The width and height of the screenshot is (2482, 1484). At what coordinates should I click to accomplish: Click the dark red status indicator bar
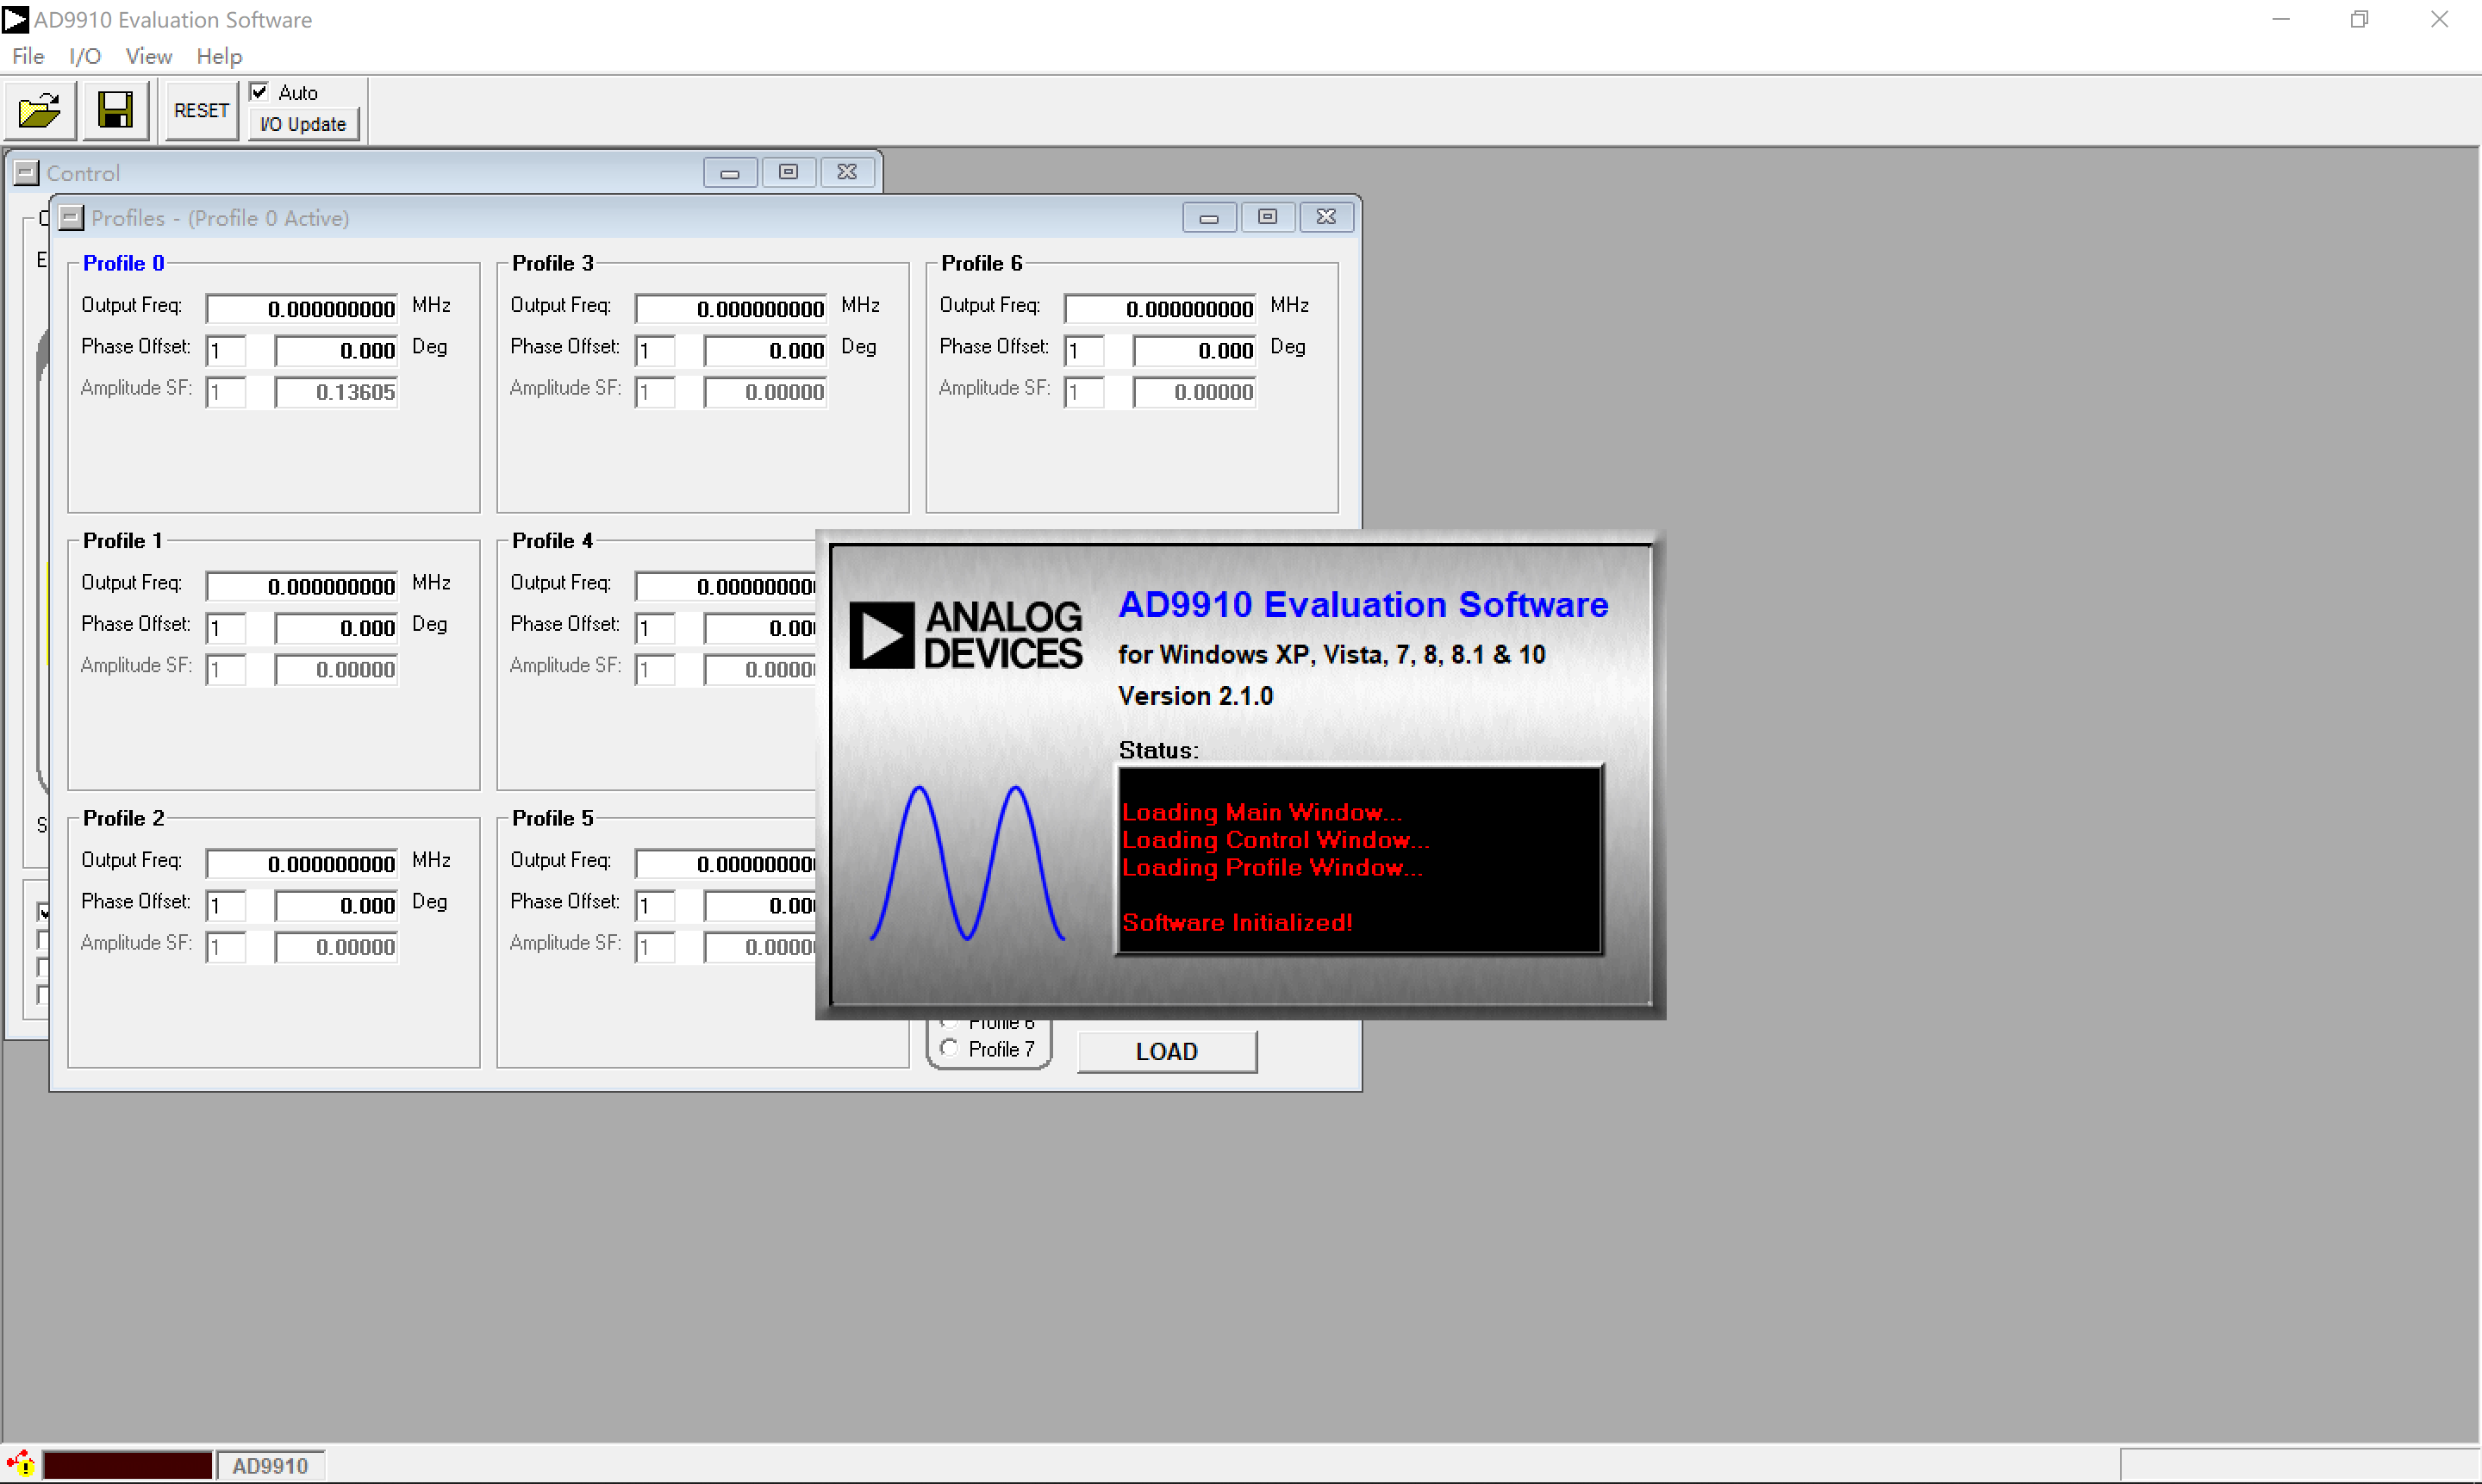tap(127, 1465)
